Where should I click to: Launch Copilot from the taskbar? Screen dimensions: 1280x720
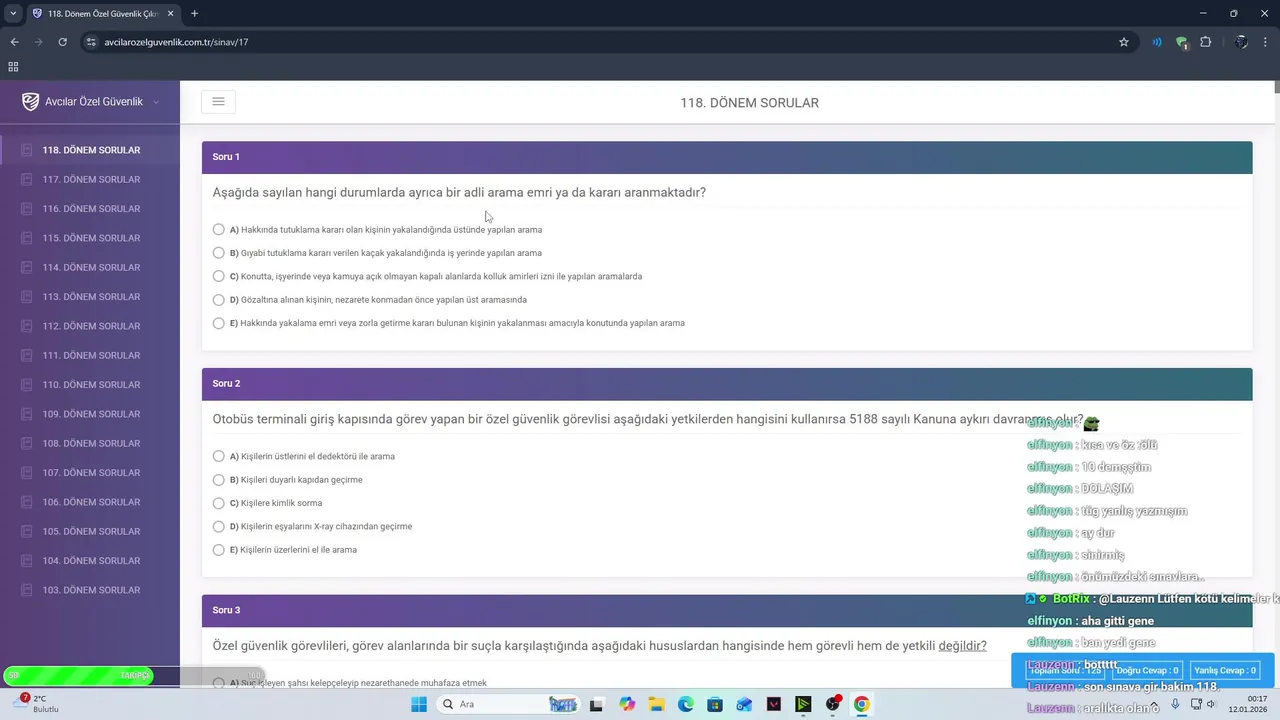coord(627,704)
